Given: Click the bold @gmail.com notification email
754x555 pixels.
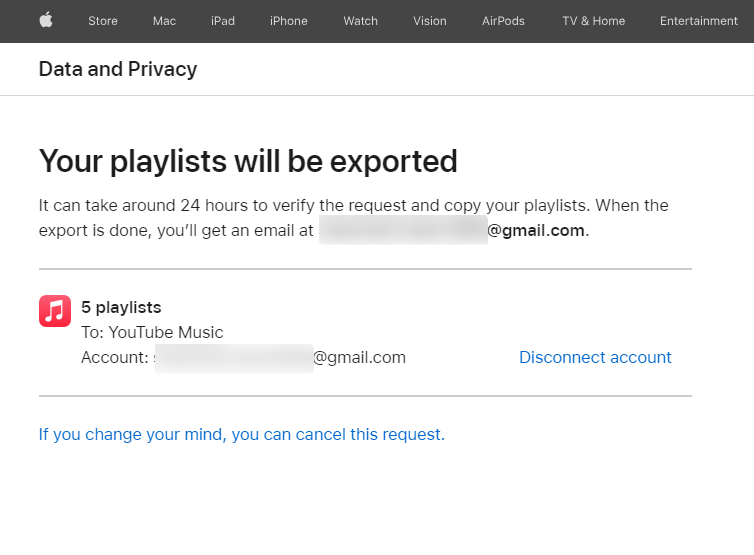Looking at the screenshot, I should pos(536,230).
